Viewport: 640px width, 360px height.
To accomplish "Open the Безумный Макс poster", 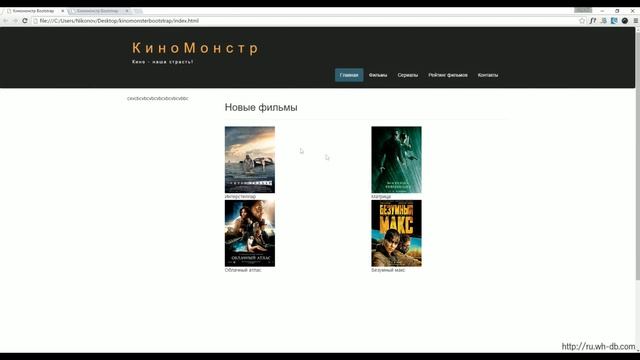I will point(396,233).
